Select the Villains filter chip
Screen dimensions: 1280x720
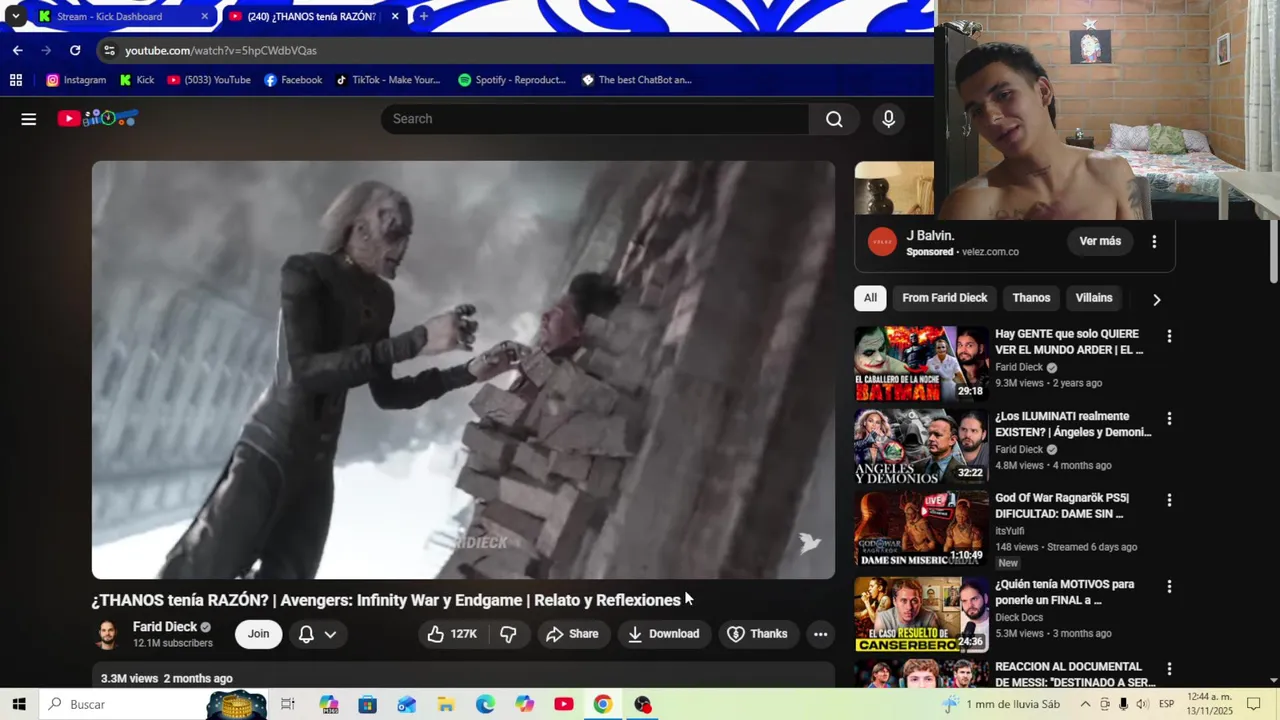click(1094, 298)
